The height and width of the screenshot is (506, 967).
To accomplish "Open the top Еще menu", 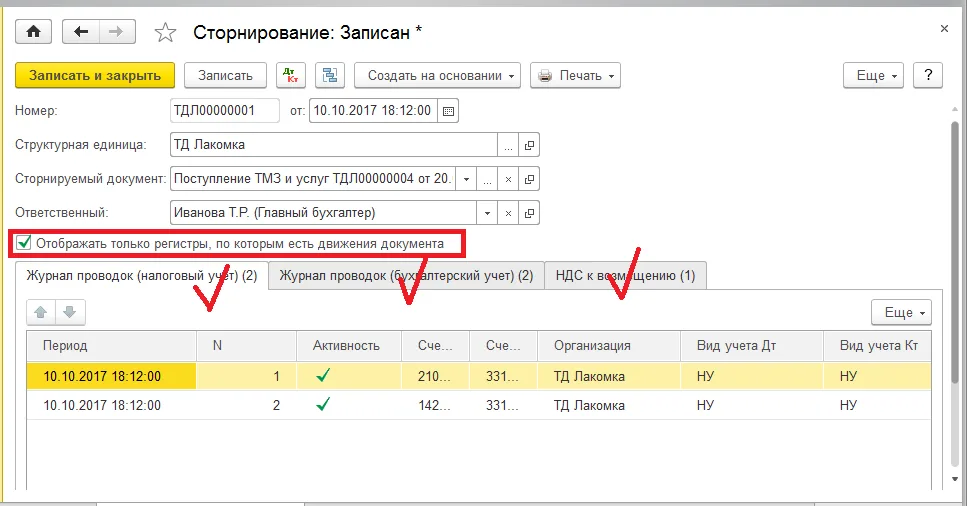I will tap(874, 75).
